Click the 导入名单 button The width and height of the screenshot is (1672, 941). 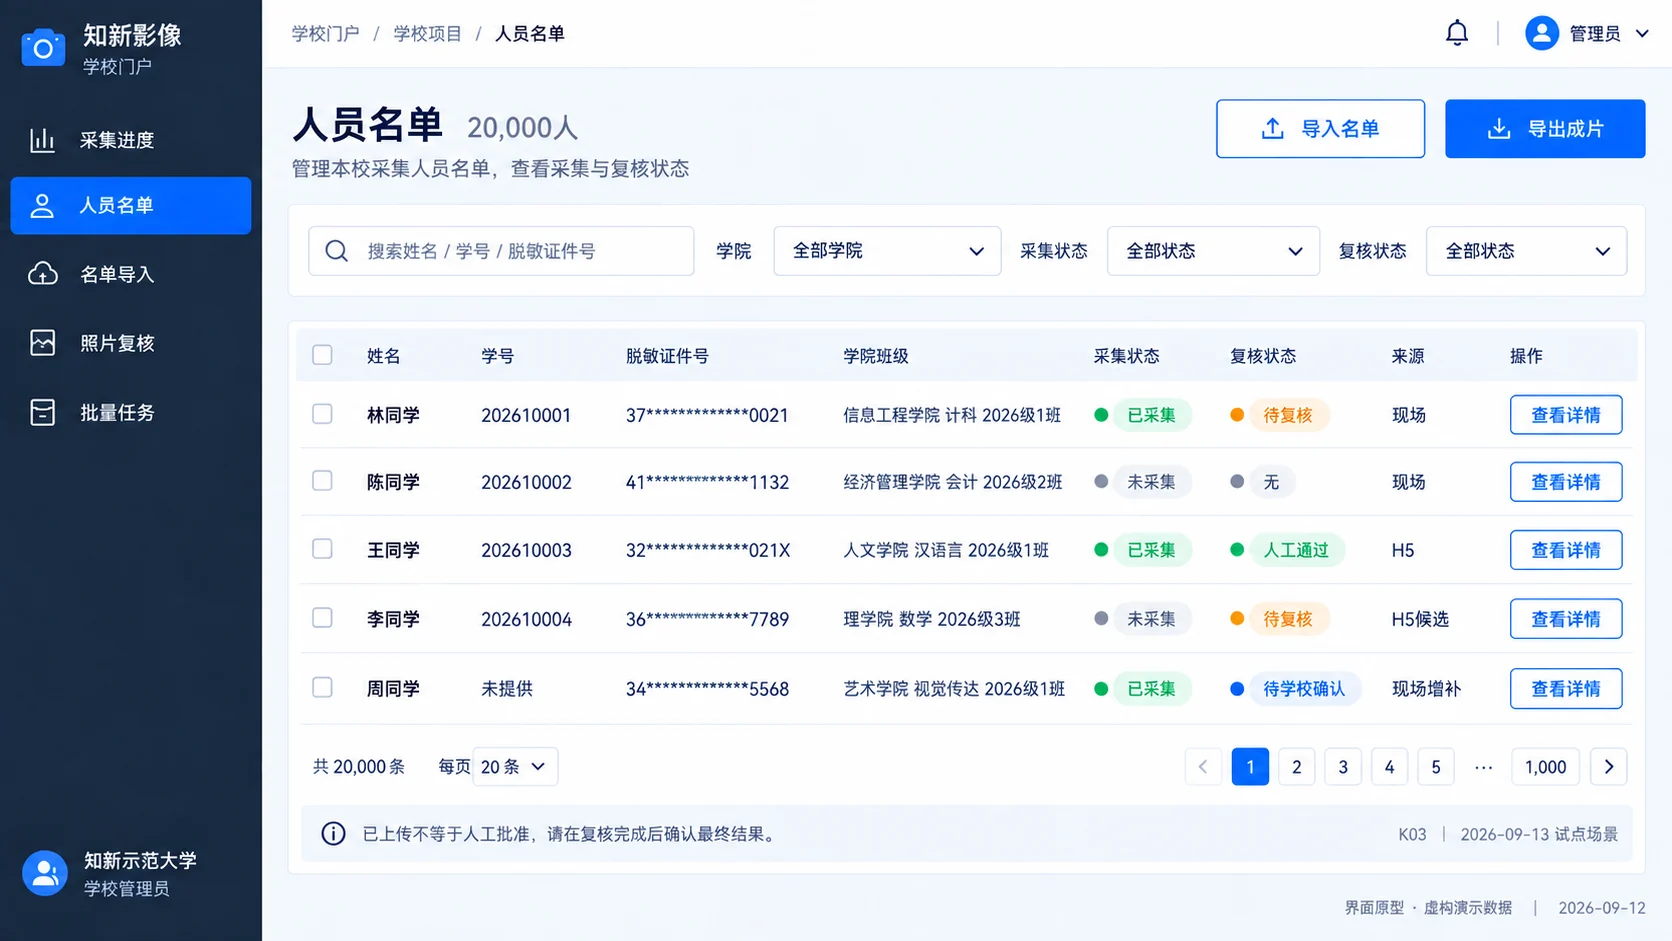1320,129
